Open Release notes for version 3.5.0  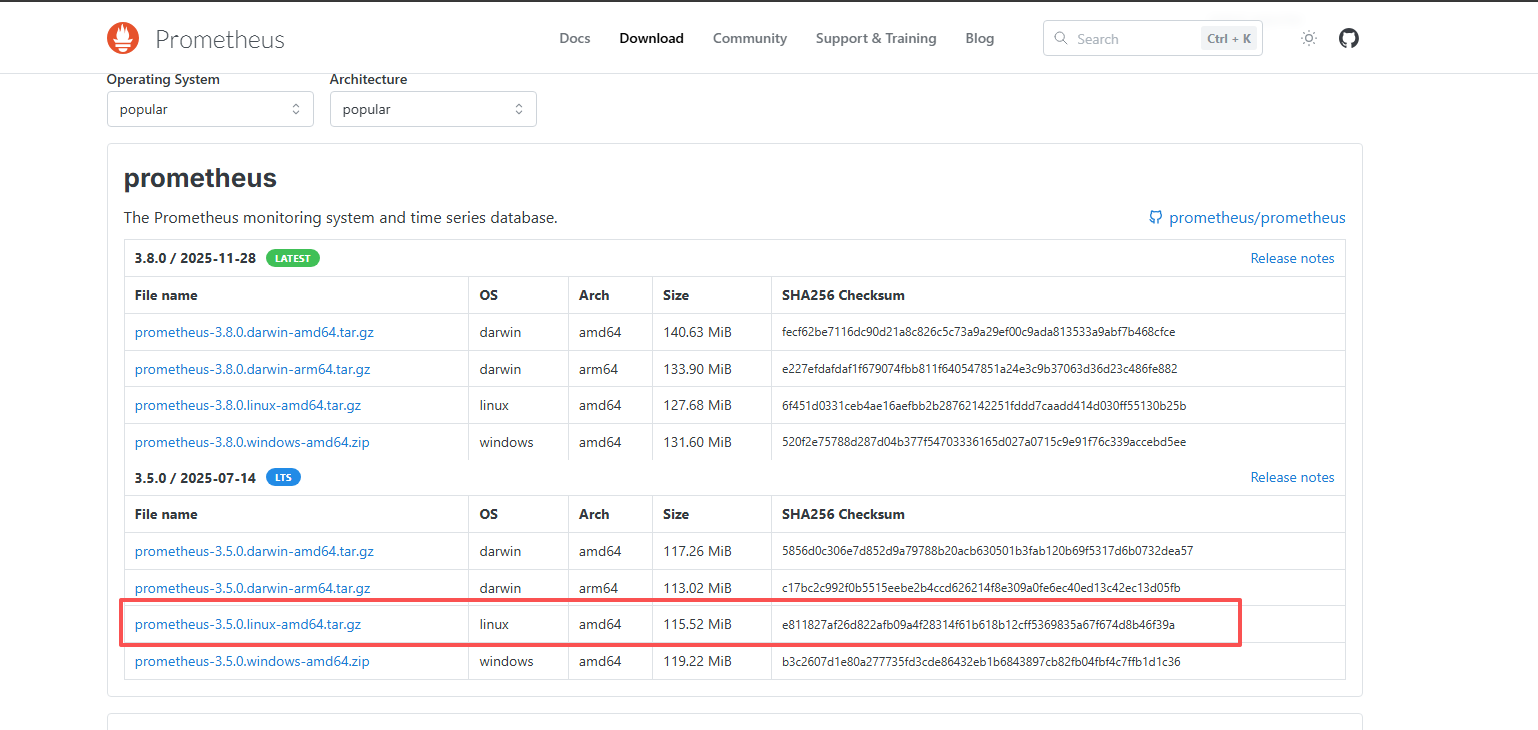pyautogui.click(x=1292, y=477)
